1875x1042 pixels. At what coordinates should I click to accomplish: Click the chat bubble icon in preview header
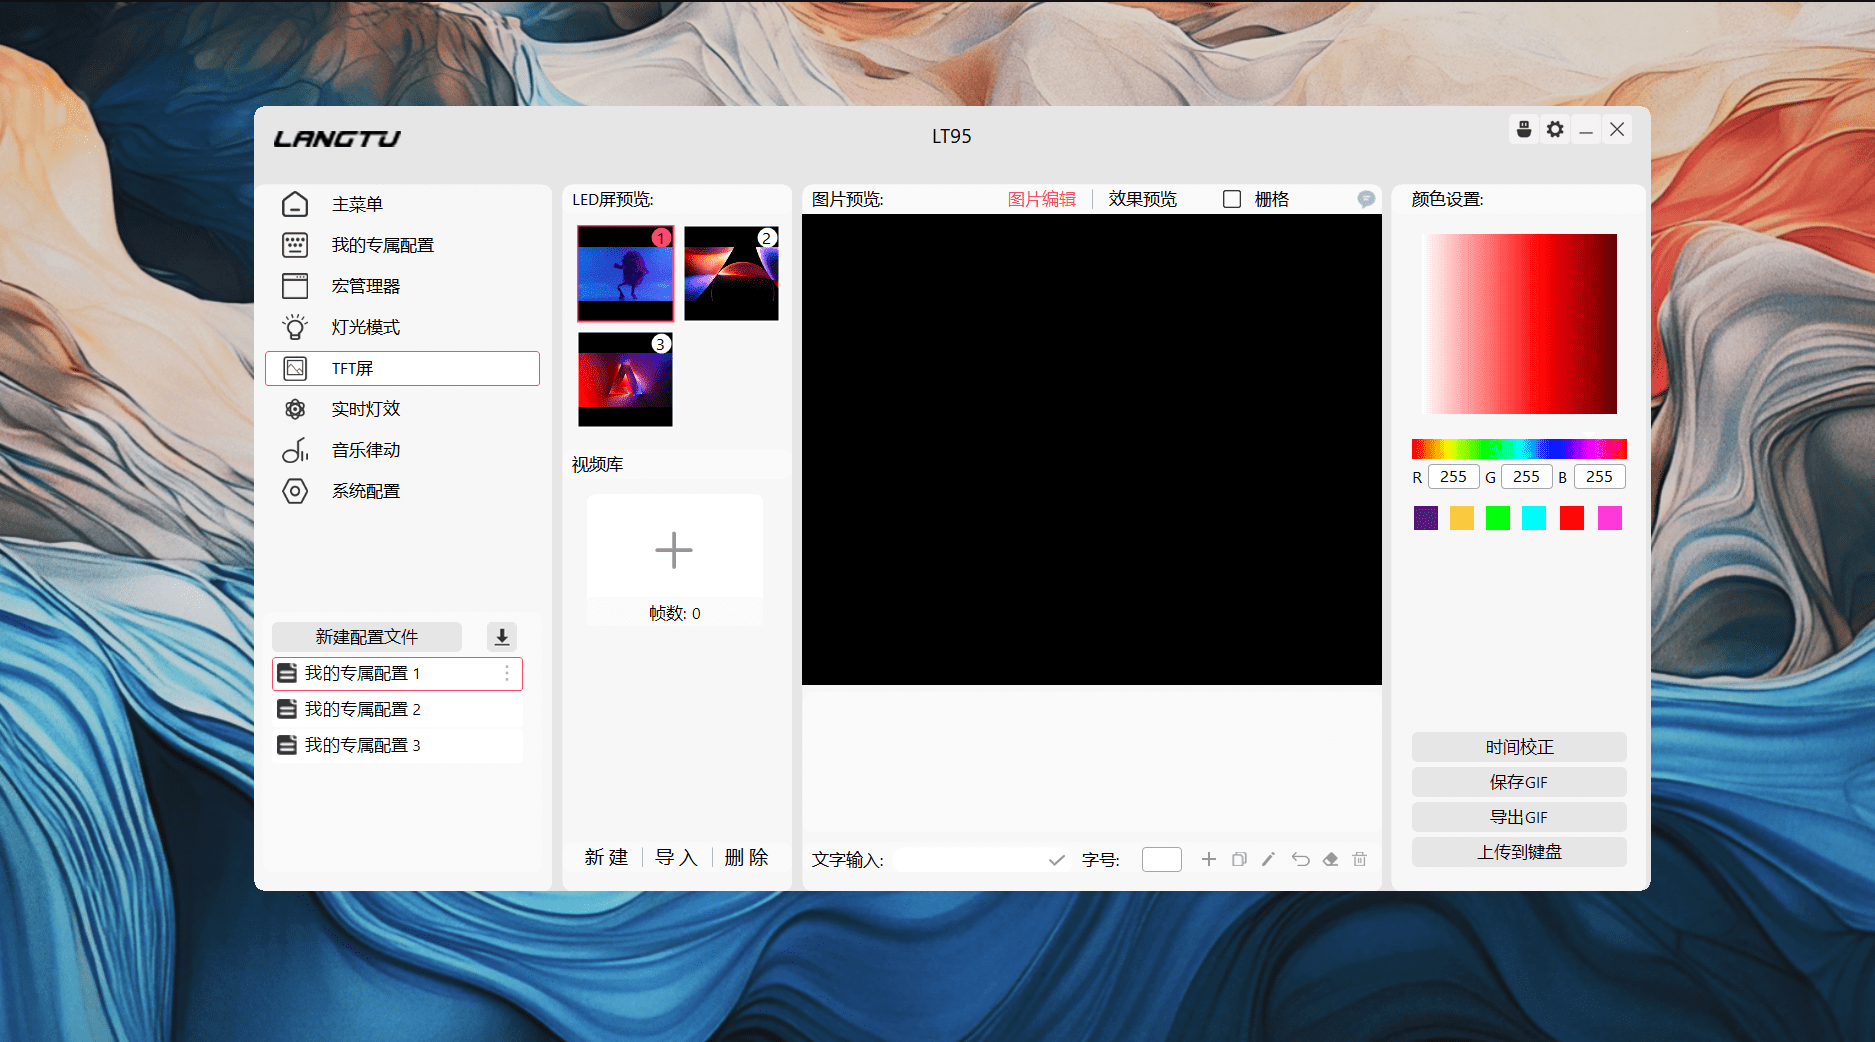pos(1366,199)
